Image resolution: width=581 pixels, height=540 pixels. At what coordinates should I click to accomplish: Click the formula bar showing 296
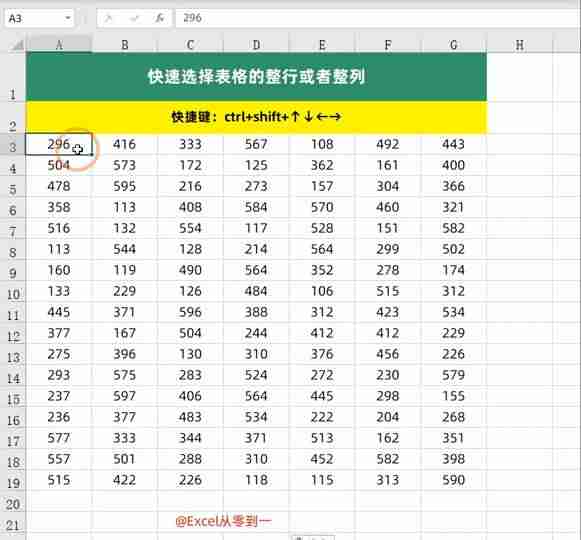[377, 18]
